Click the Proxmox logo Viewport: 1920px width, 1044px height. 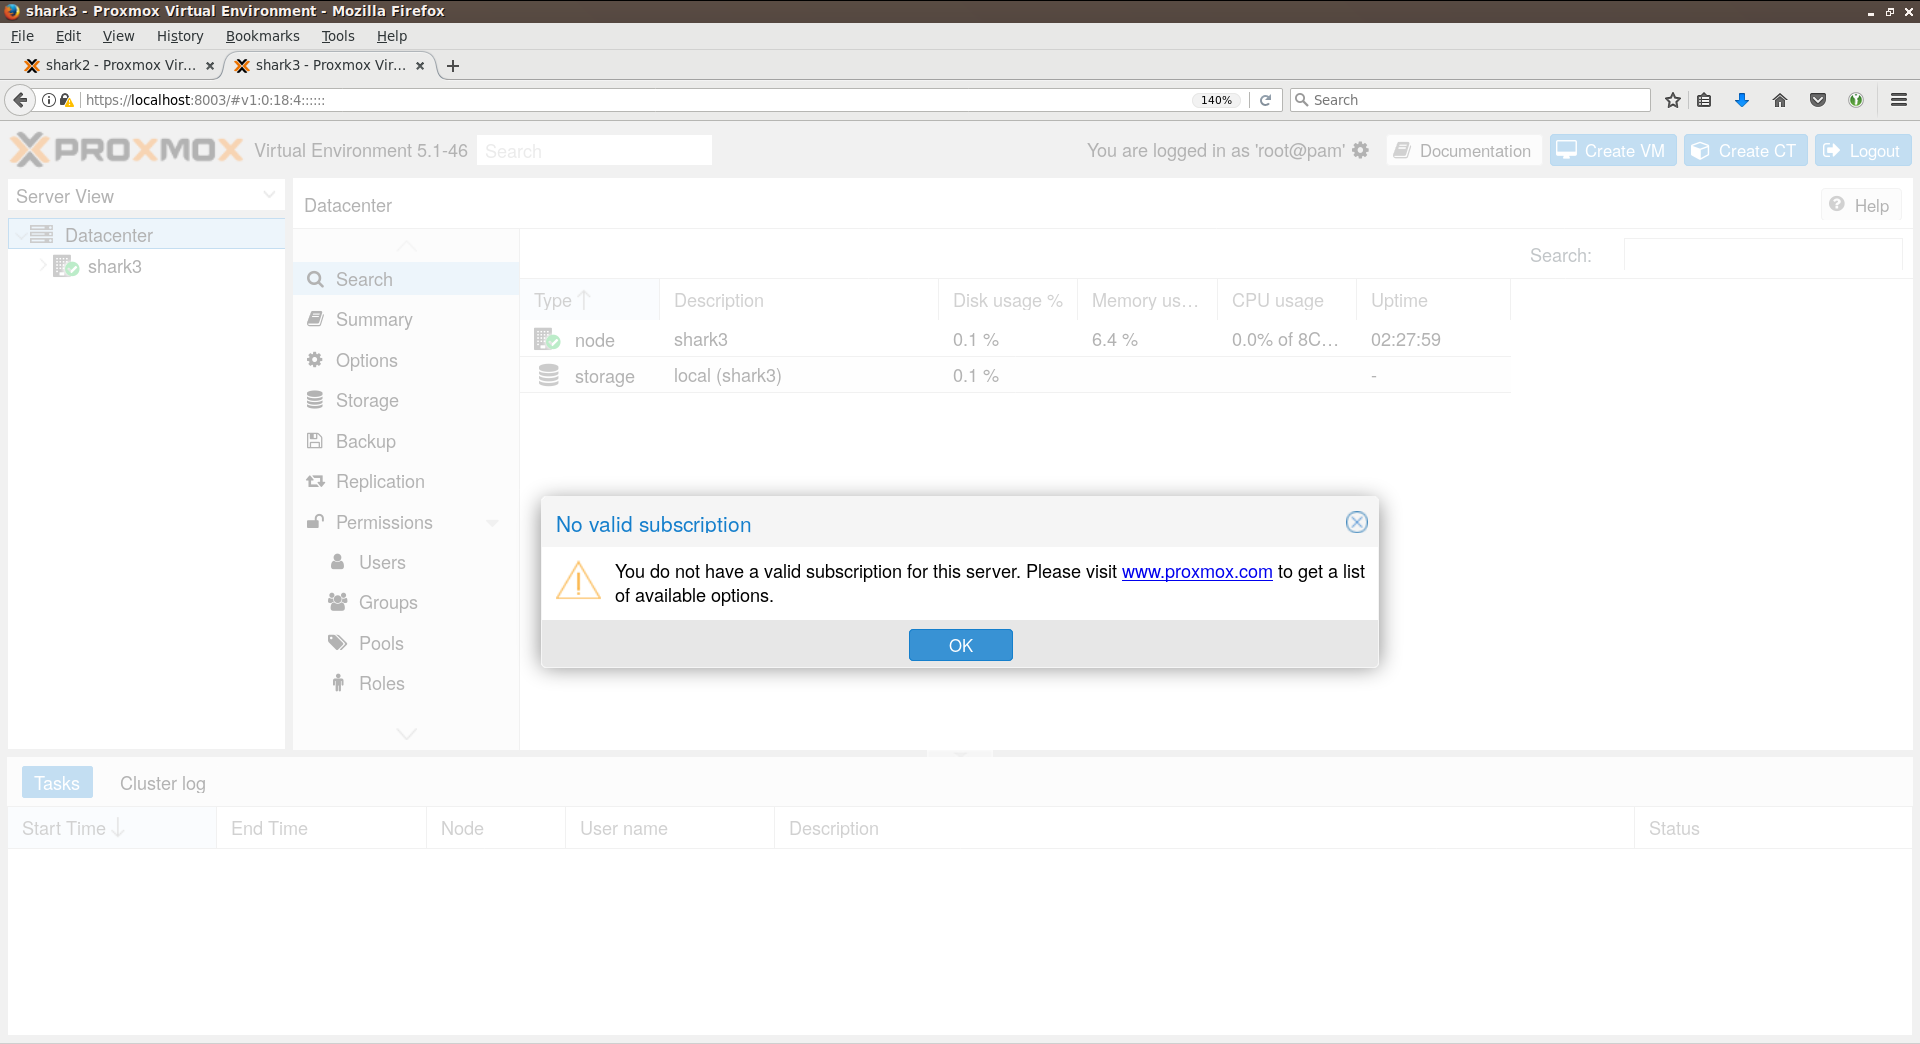tap(127, 150)
